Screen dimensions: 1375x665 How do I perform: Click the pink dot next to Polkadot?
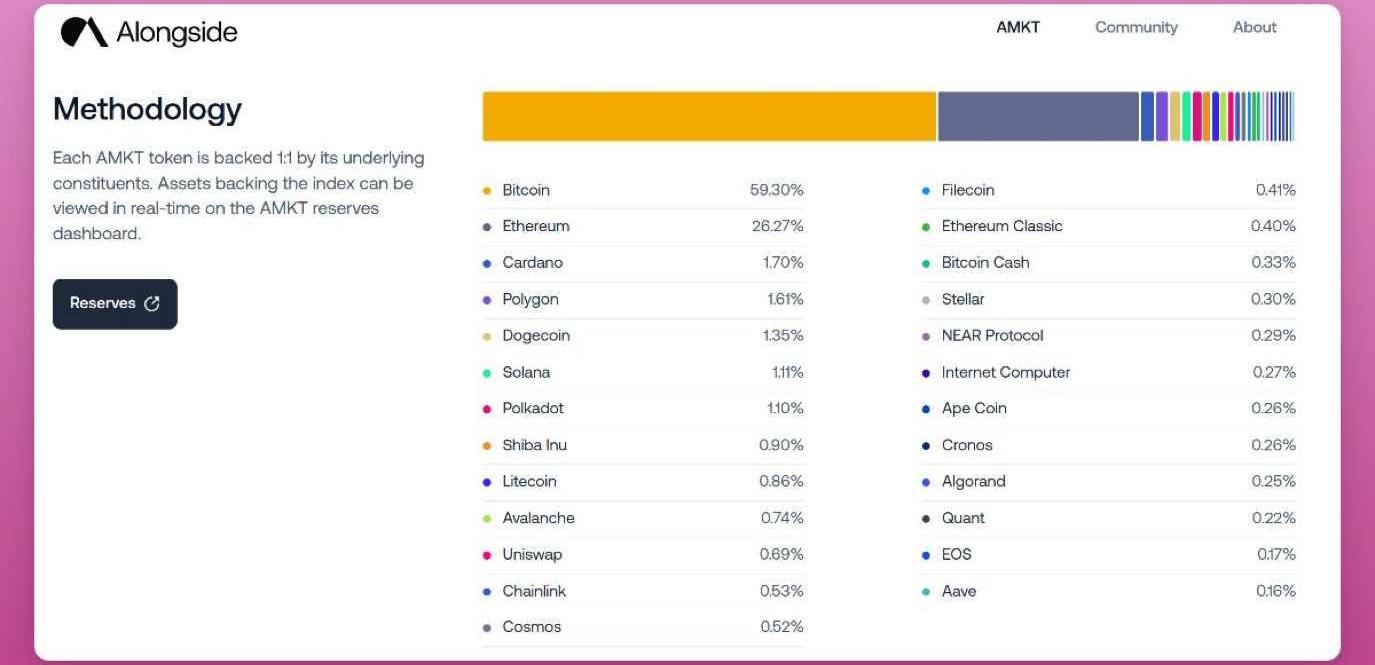(x=487, y=409)
